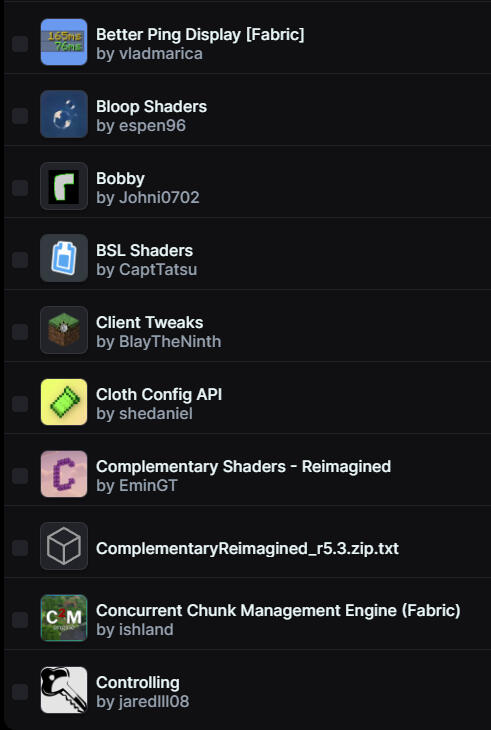Select the BSL Shaders checkbox
The image size is (491, 730).
point(20,260)
